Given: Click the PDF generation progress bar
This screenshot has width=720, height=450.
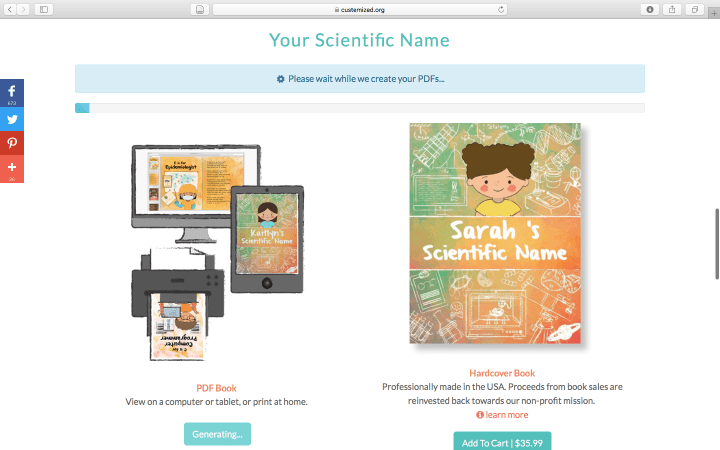Looking at the screenshot, I should click(x=360, y=108).
